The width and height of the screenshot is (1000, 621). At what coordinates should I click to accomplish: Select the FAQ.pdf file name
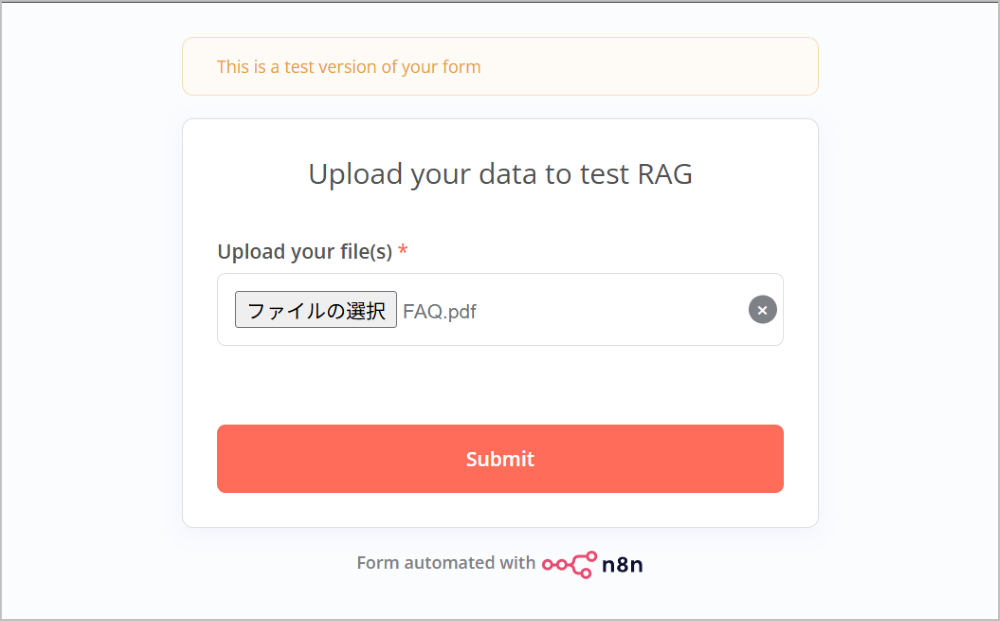pos(439,312)
